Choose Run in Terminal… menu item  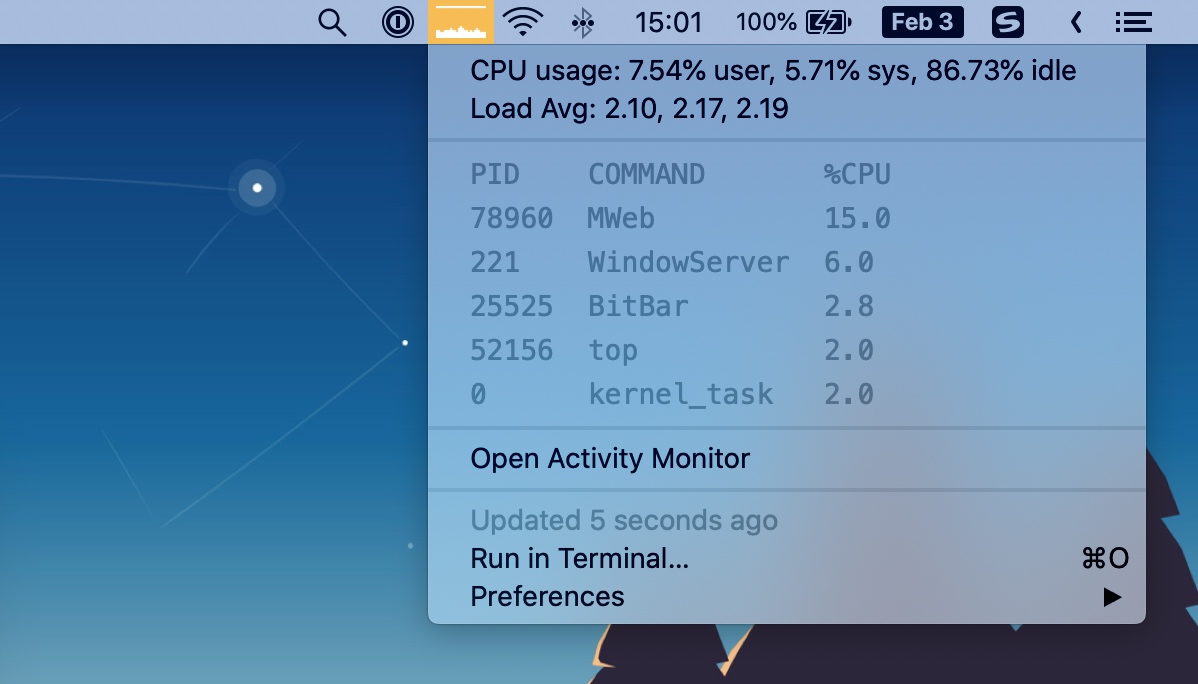click(580, 558)
